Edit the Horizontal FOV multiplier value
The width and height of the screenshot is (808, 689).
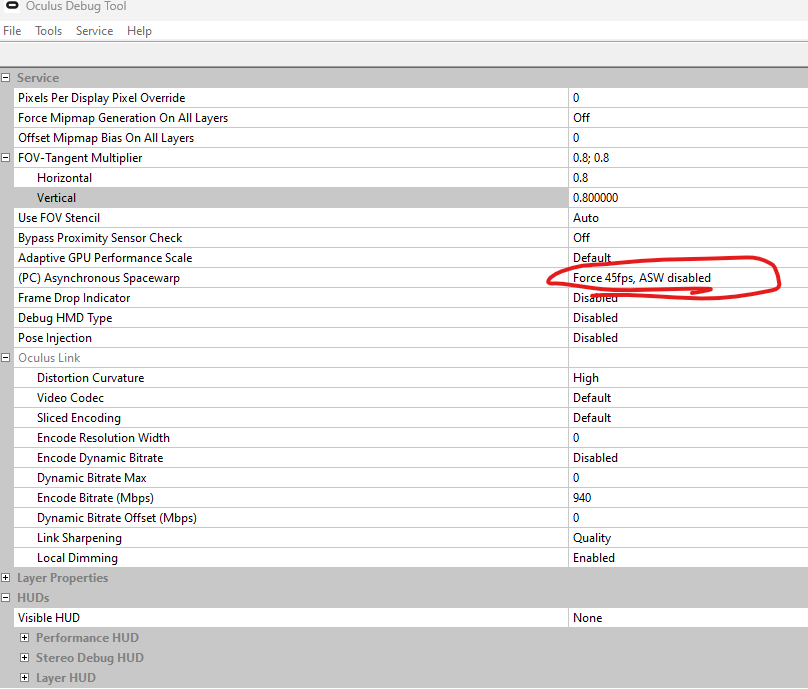pos(688,178)
